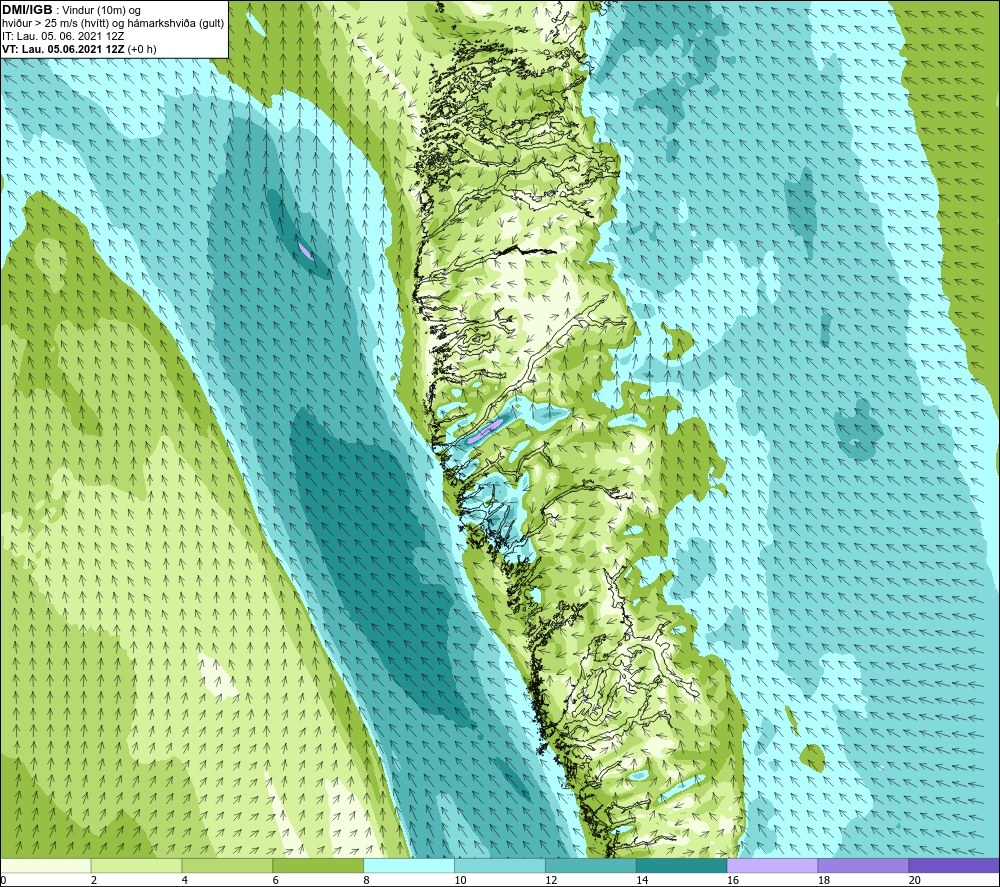Screen dimensions: 1000x887
Task: Choose the dark teal 14–16 m/s legend swatch
Action: tap(682, 865)
